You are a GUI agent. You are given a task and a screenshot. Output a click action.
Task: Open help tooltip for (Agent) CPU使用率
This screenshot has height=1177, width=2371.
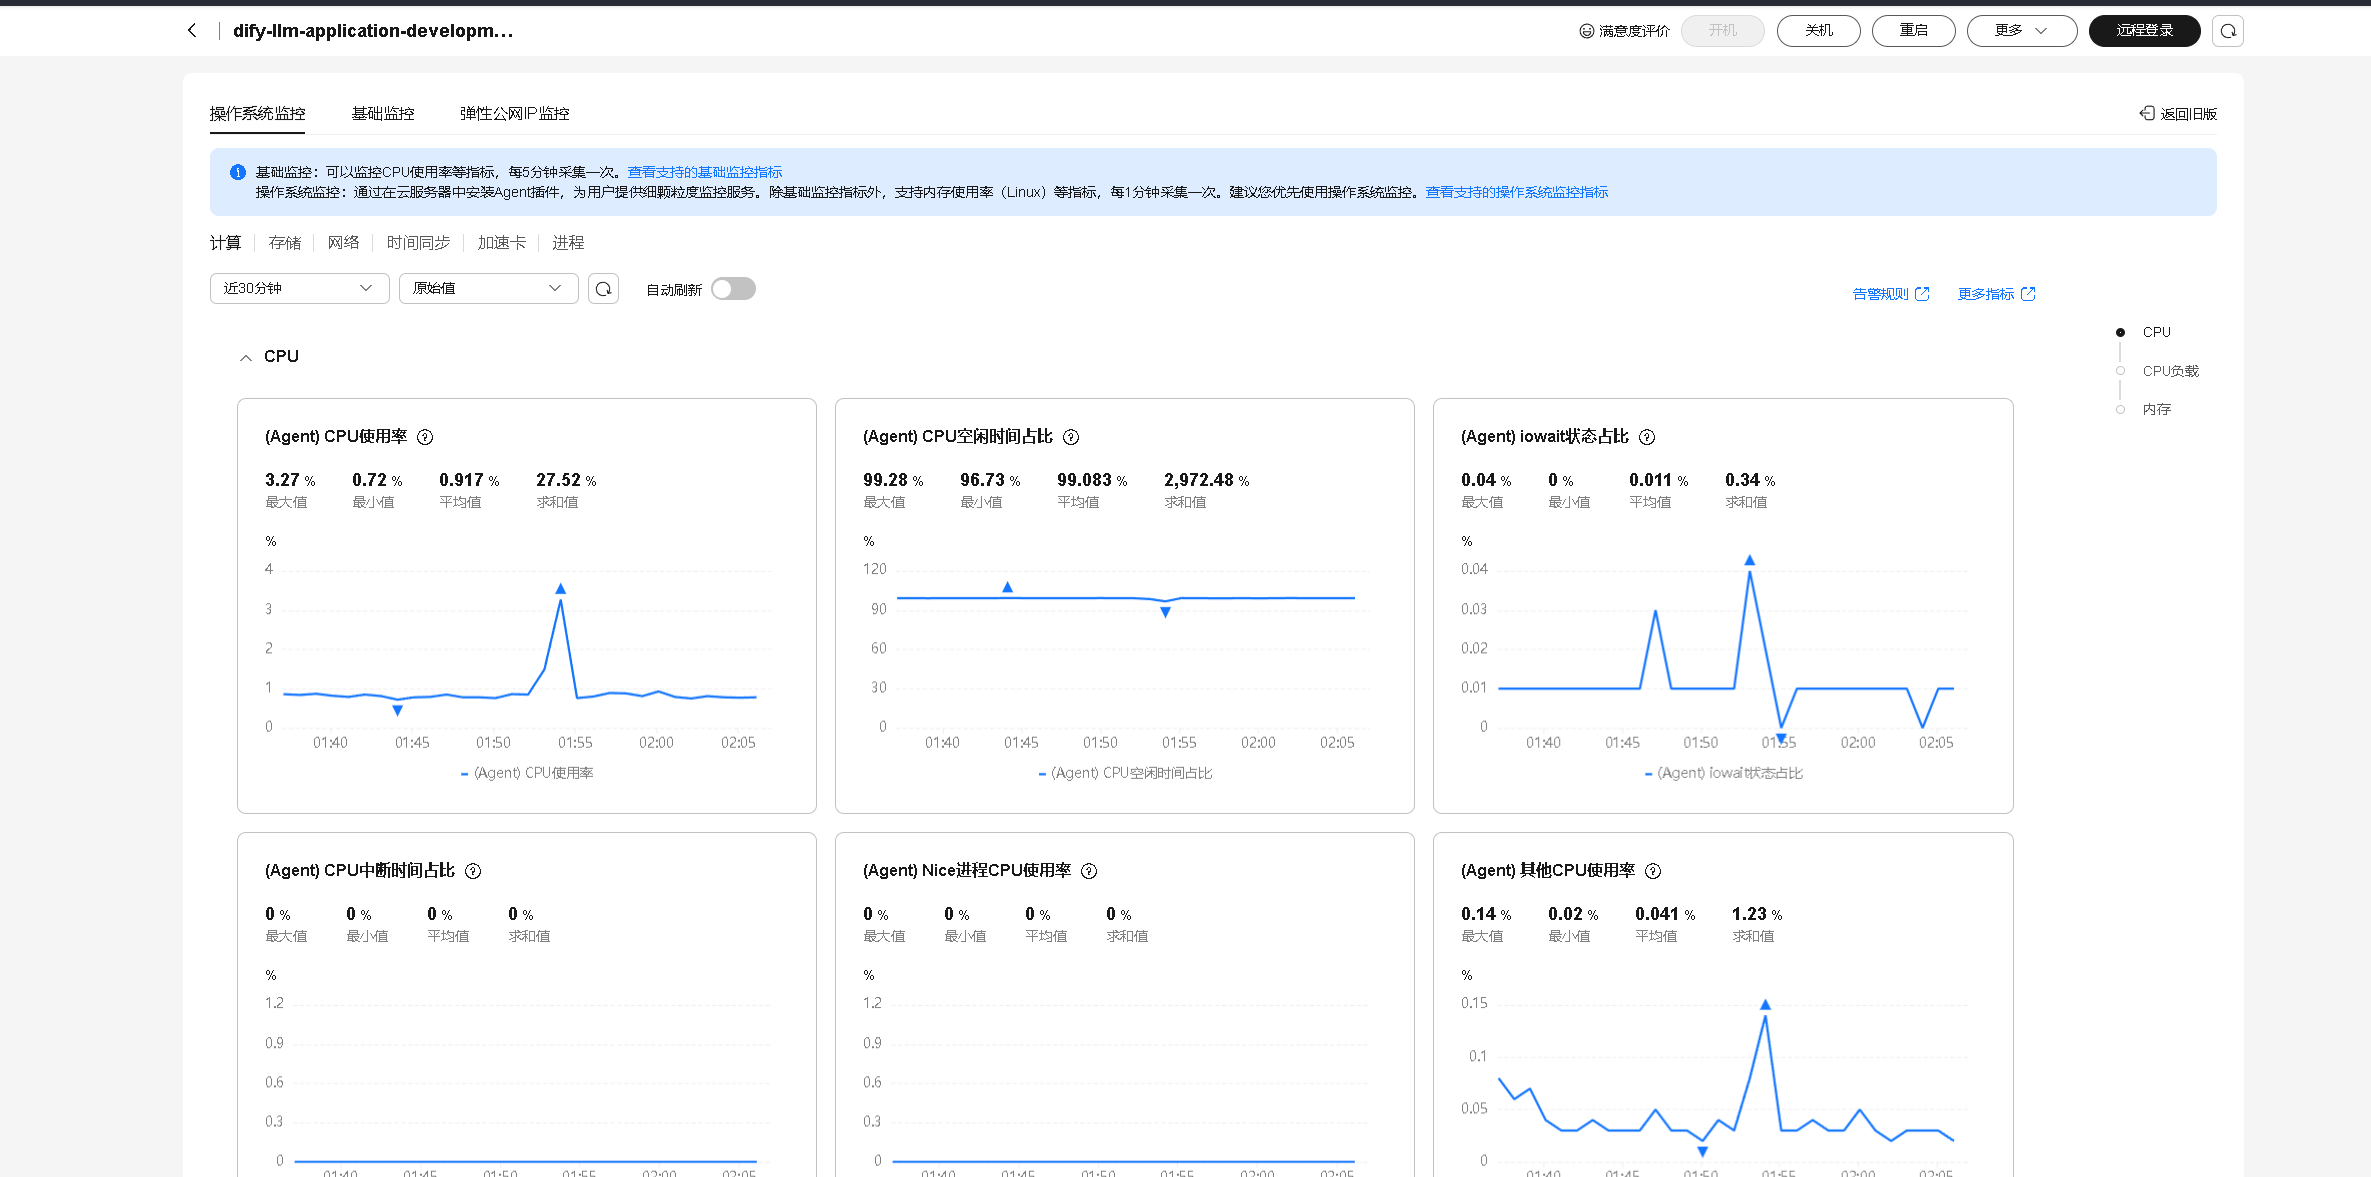point(425,437)
